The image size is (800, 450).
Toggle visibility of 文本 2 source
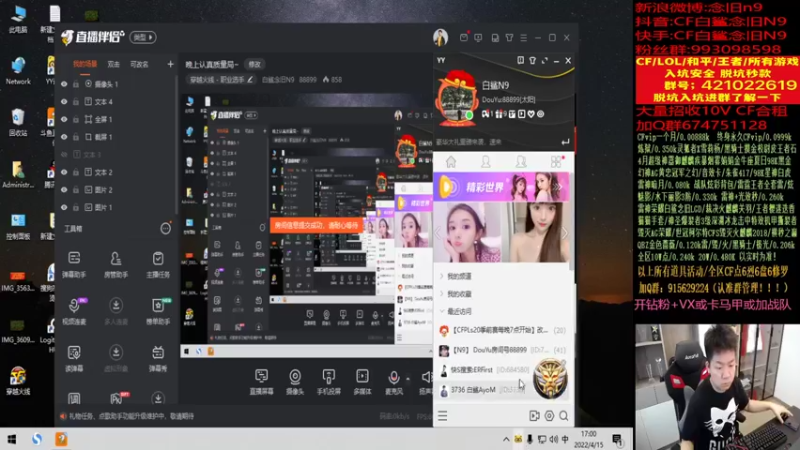point(64,172)
